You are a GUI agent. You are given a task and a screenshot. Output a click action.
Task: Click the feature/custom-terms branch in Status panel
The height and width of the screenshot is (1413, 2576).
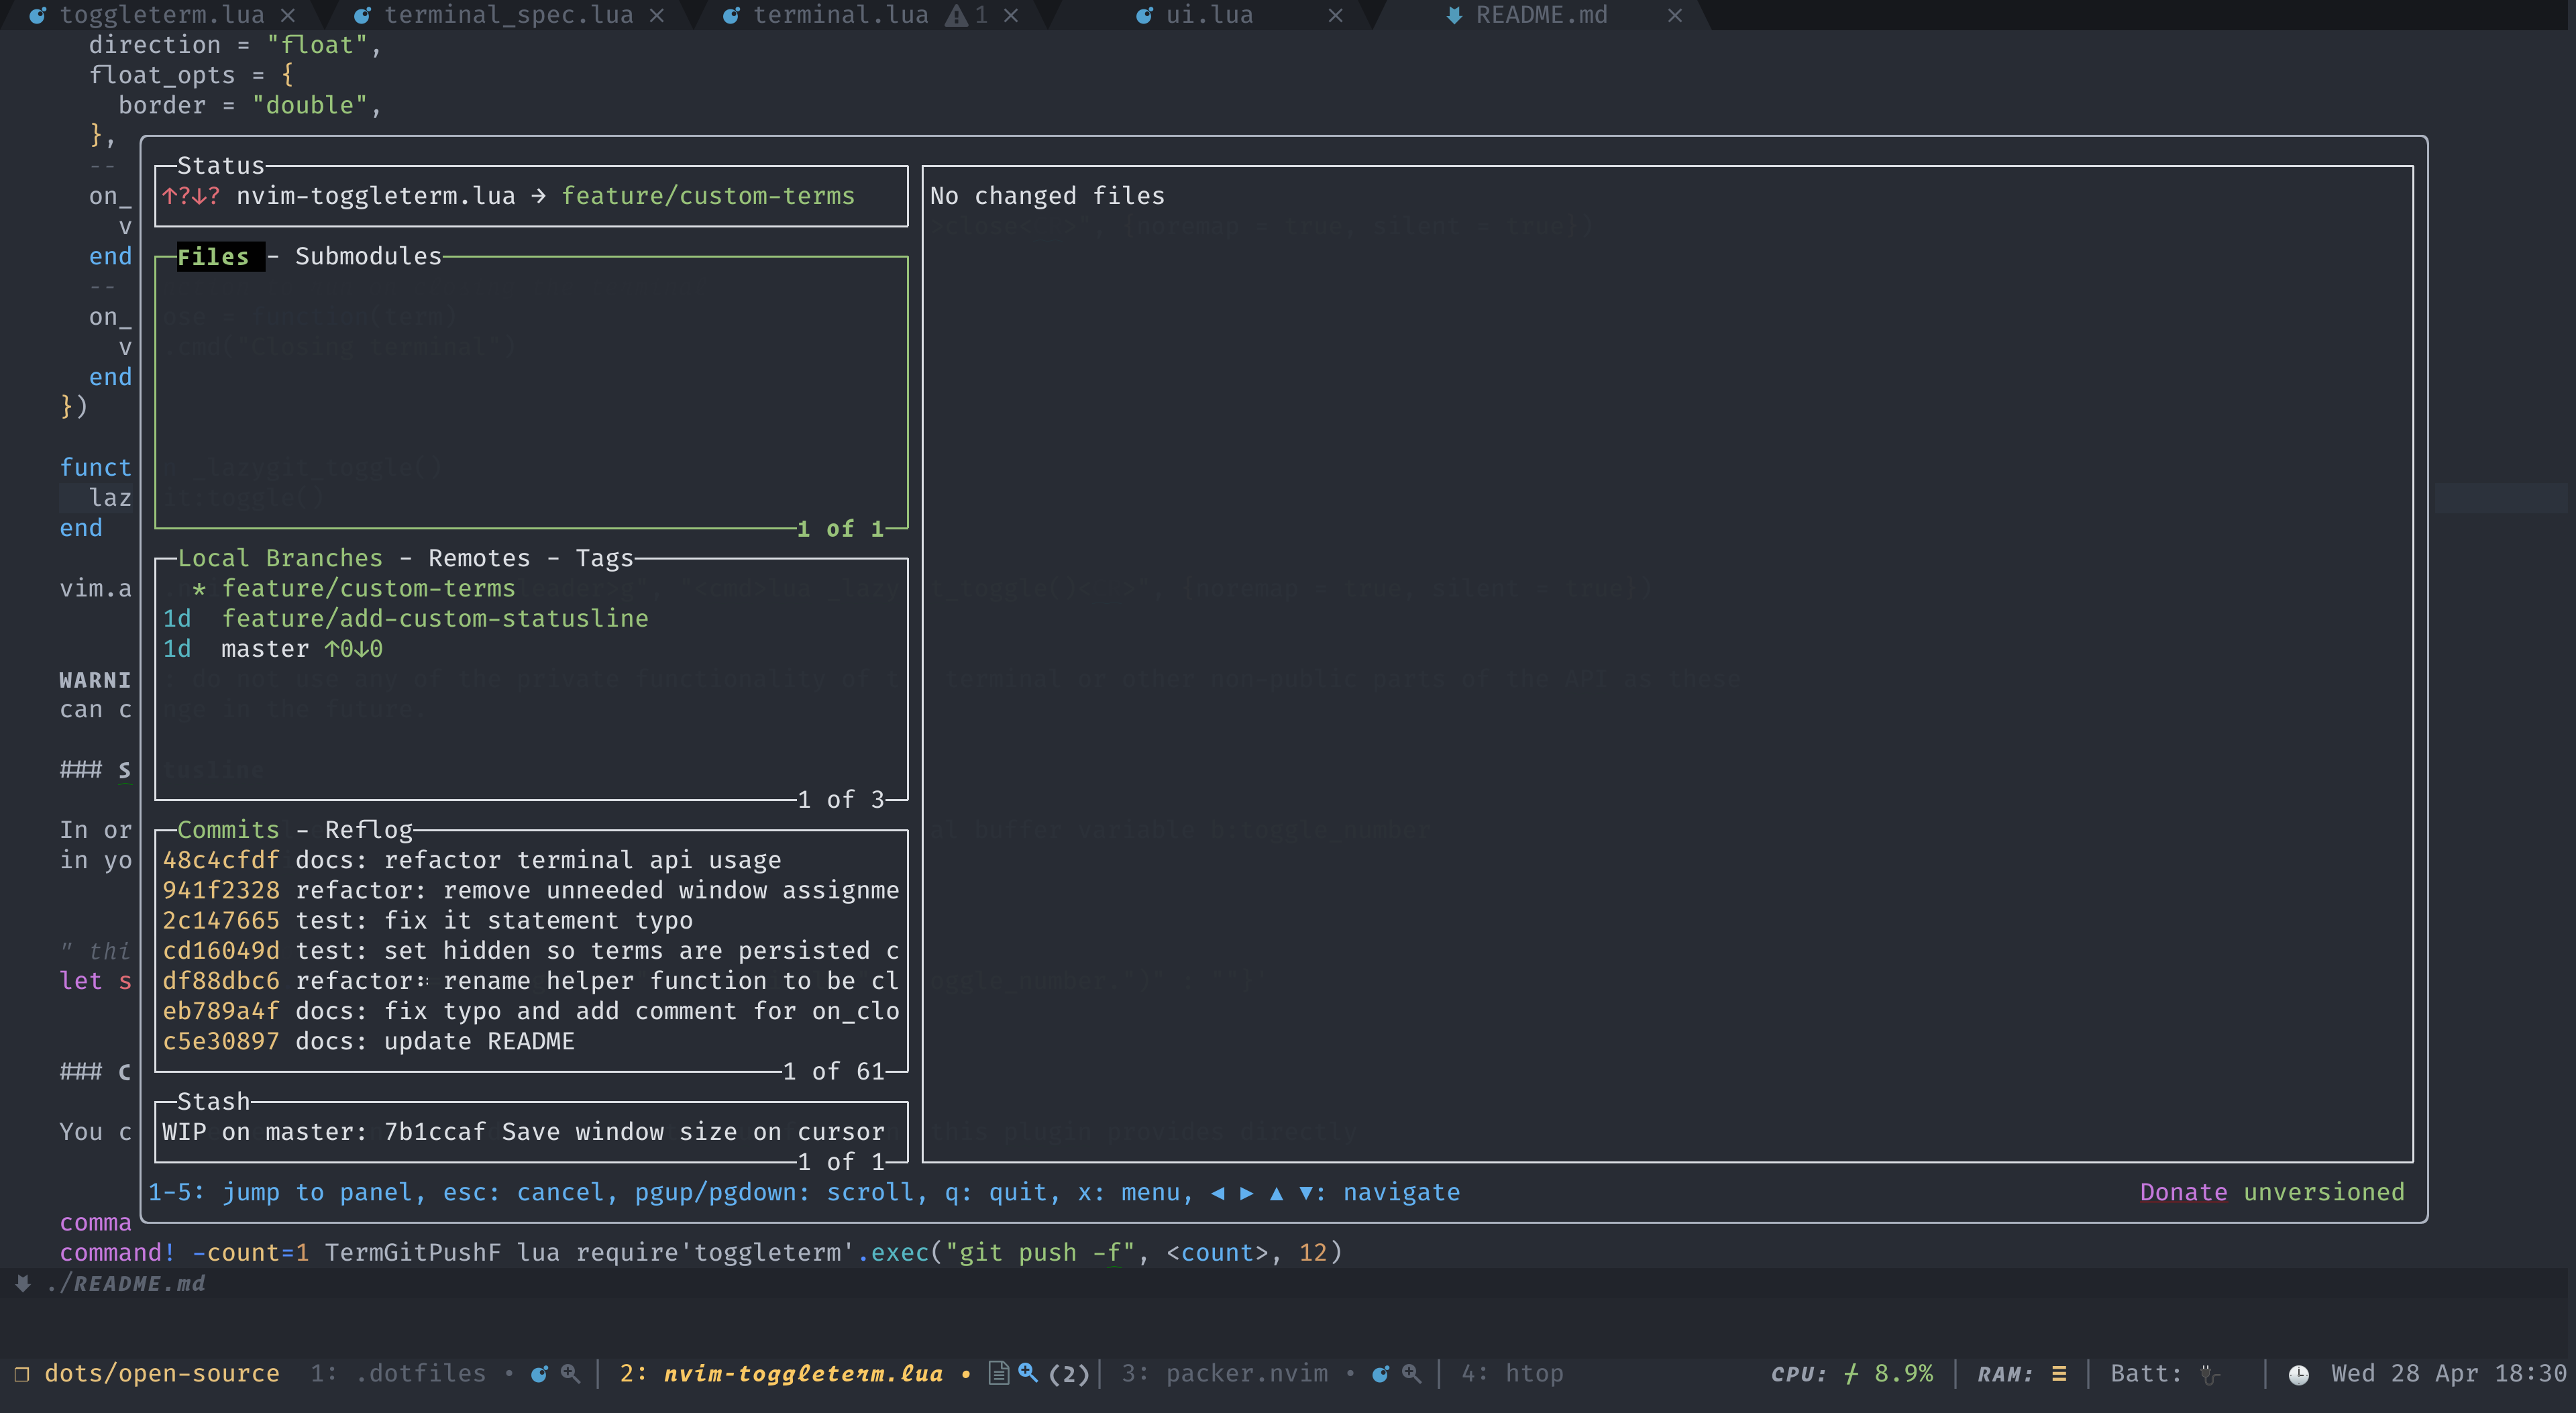[x=708, y=196]
